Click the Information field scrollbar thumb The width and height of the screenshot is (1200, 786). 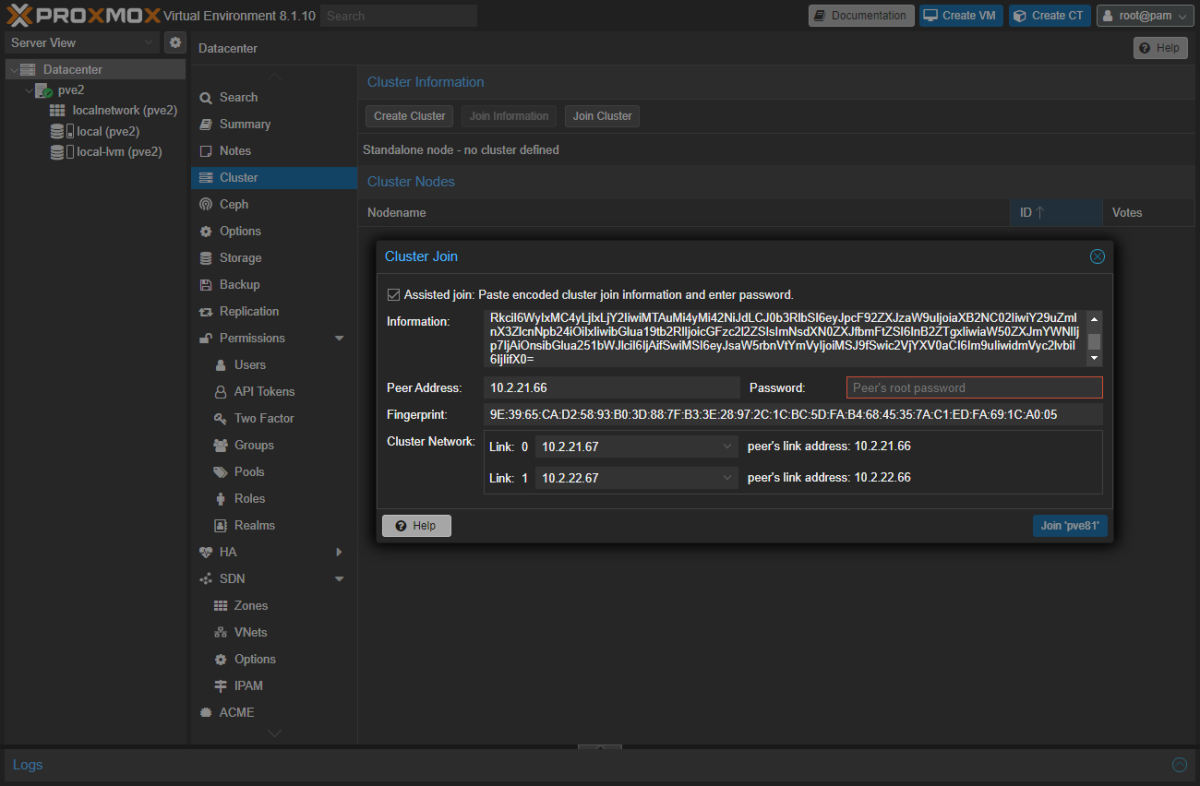(1094, 341)
